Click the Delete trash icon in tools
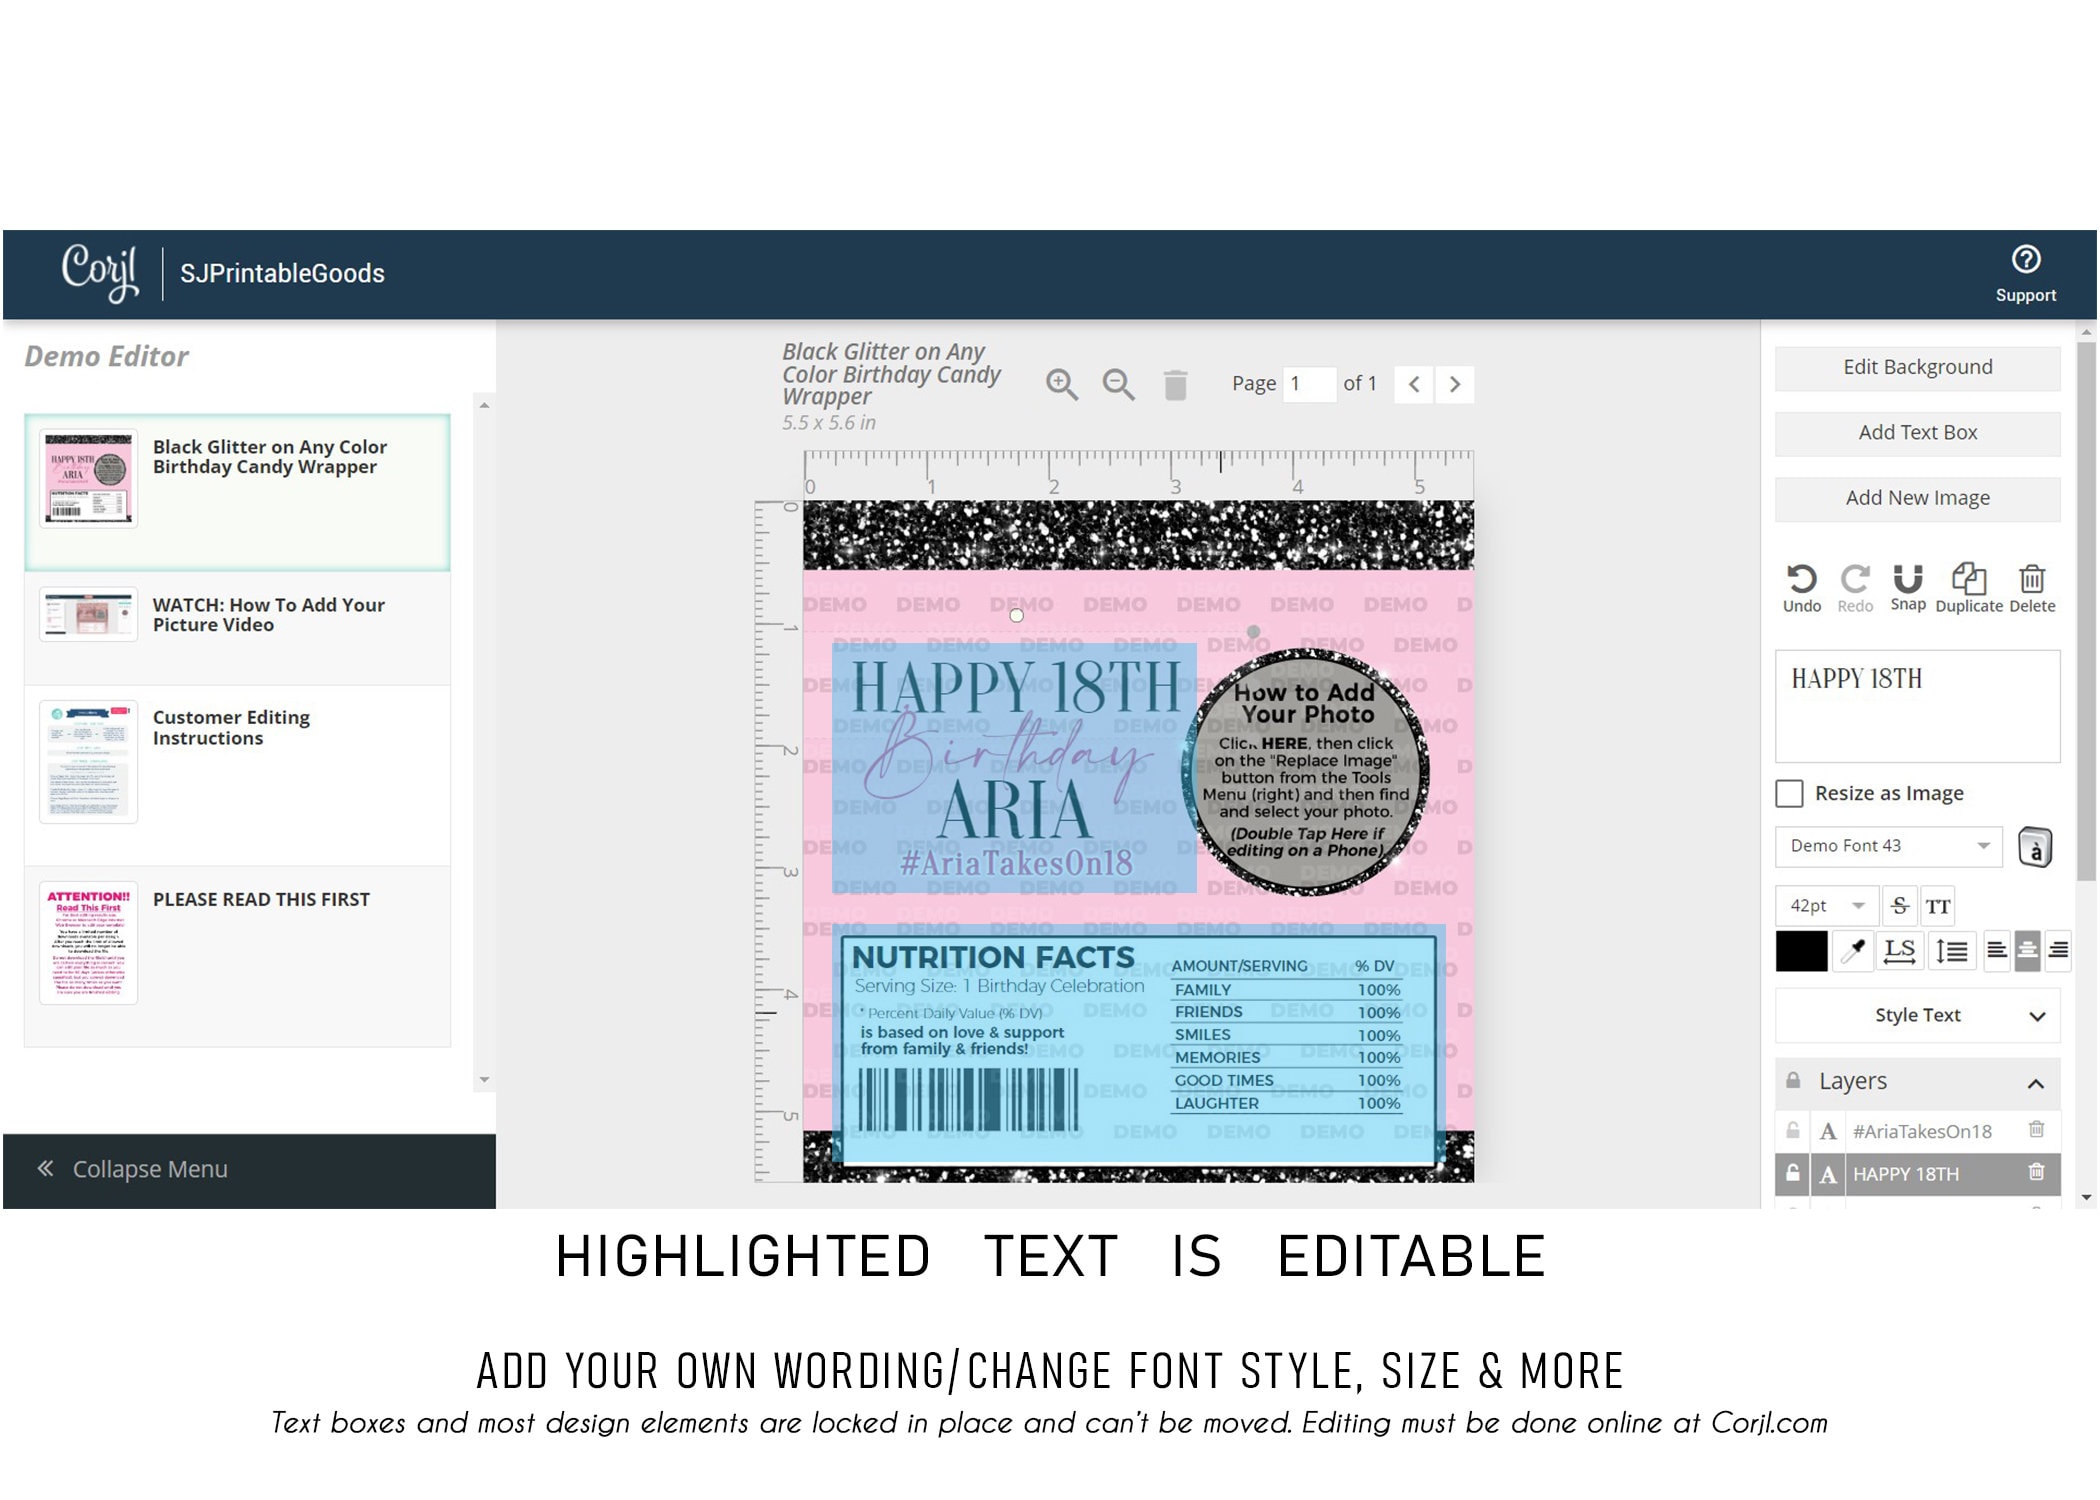Screen dimensions: 2100x1500 pyautogui.click(x=2031, y=579)
